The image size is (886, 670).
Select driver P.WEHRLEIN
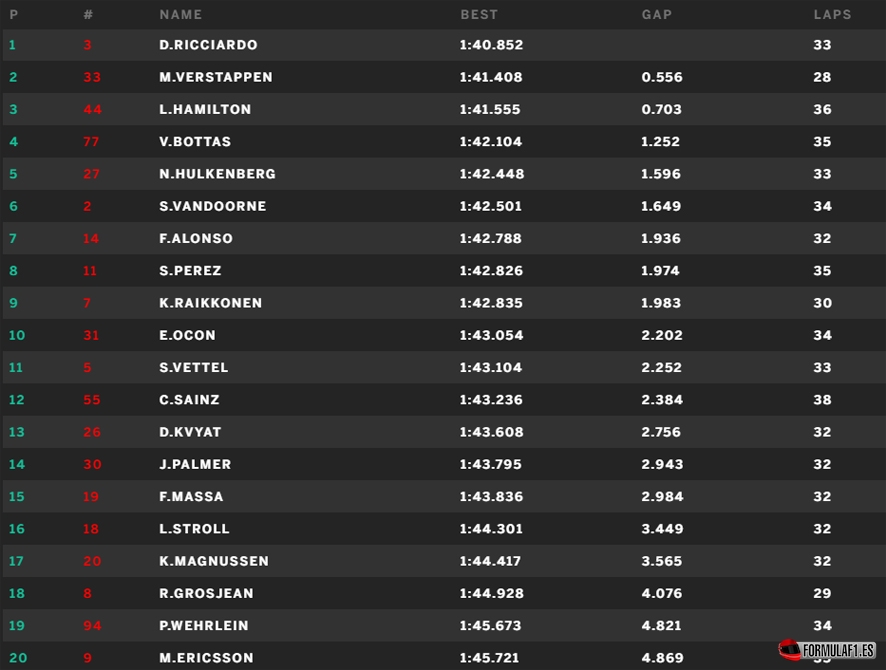pos(203,625)
